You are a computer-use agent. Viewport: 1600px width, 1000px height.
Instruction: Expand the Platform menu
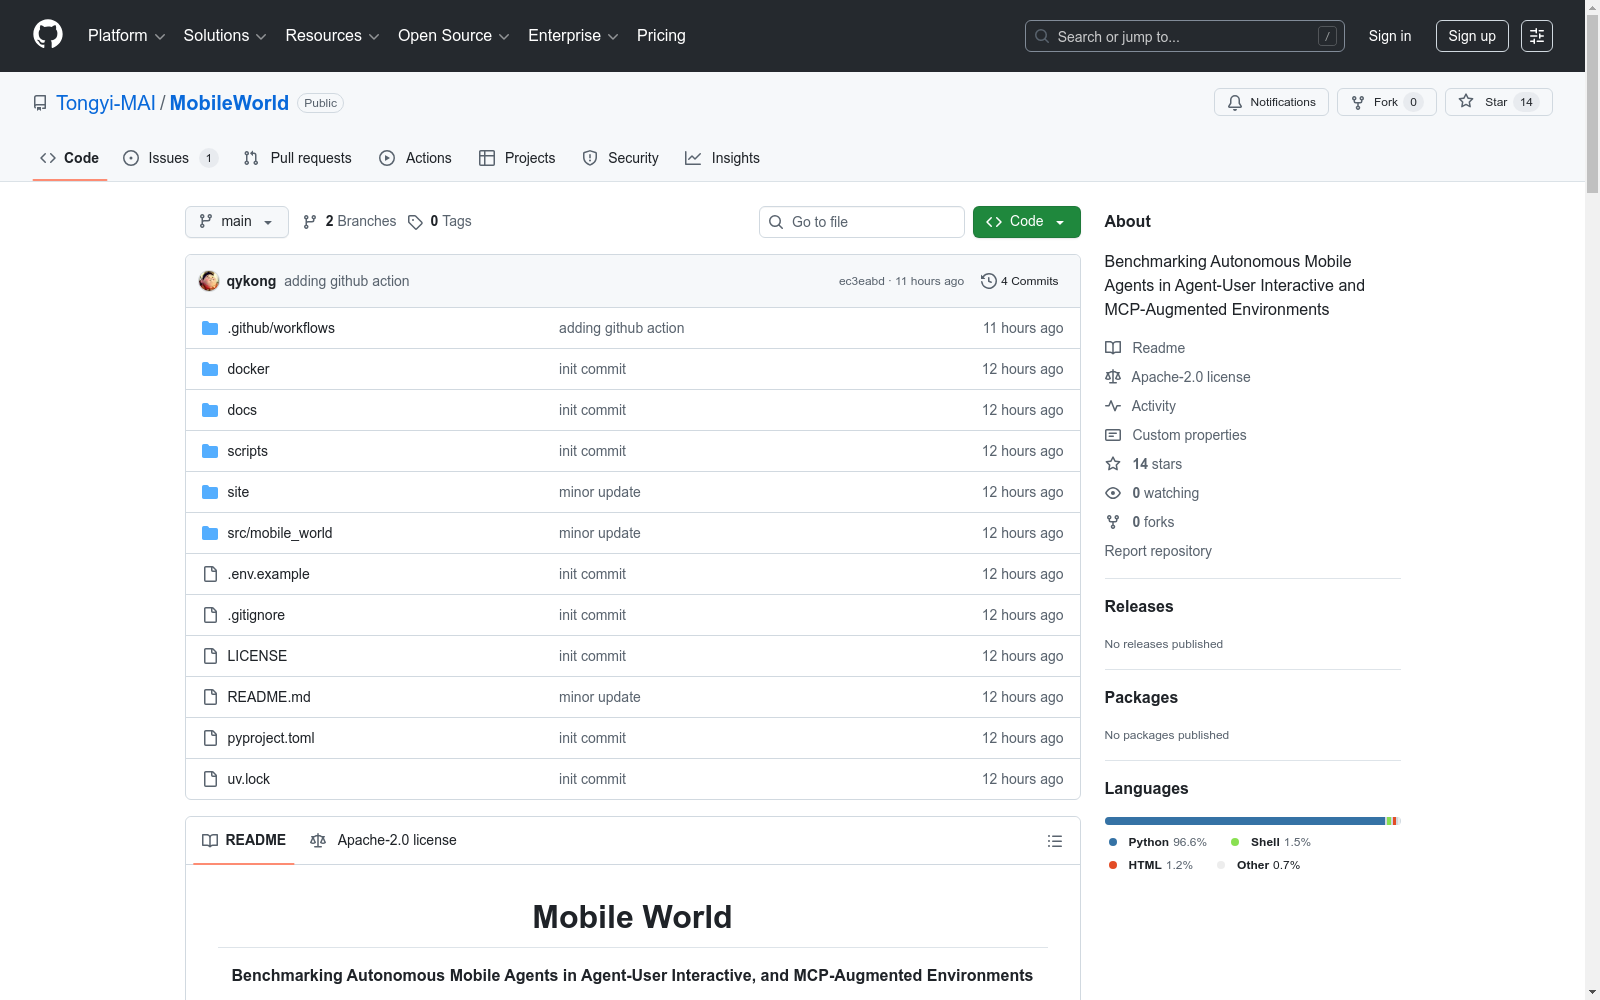[x=126, y=36]
